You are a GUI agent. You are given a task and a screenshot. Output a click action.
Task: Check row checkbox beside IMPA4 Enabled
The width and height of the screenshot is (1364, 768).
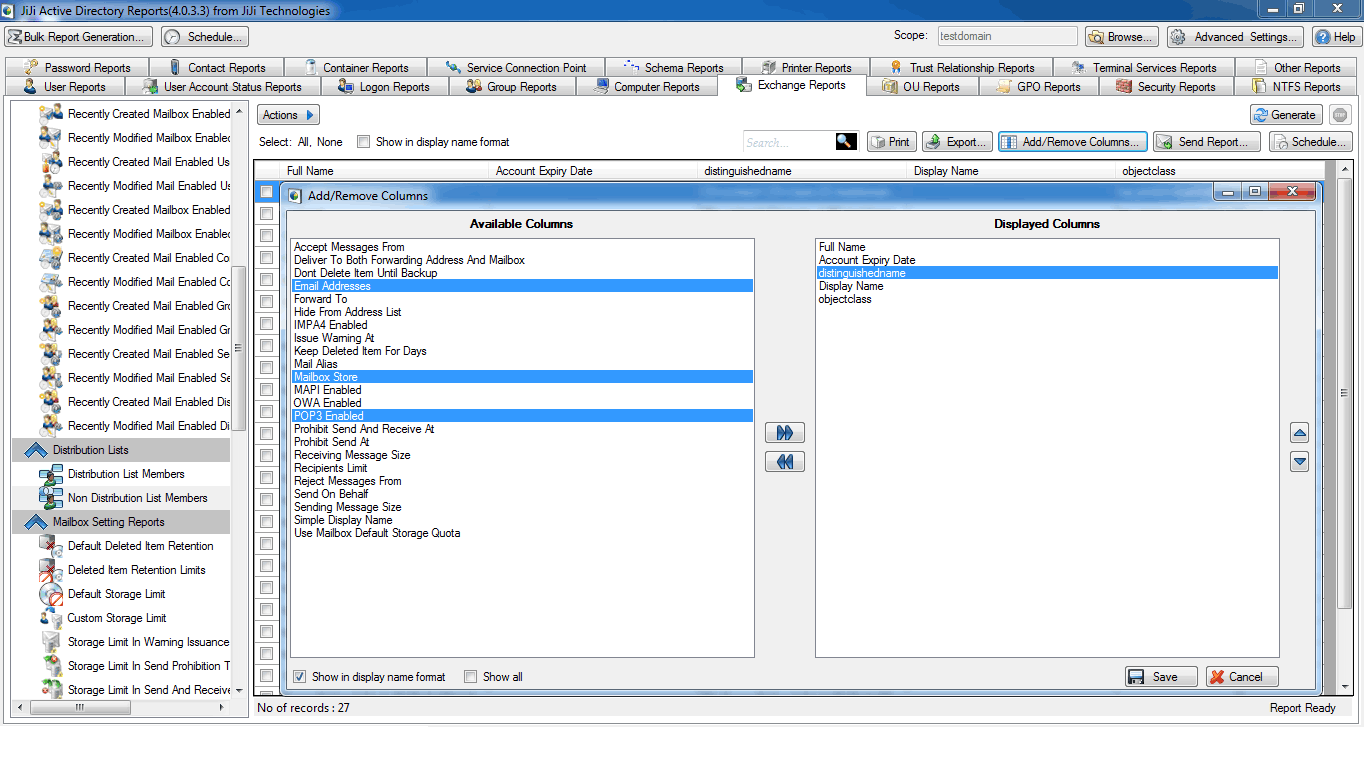(x=266, y=323)
